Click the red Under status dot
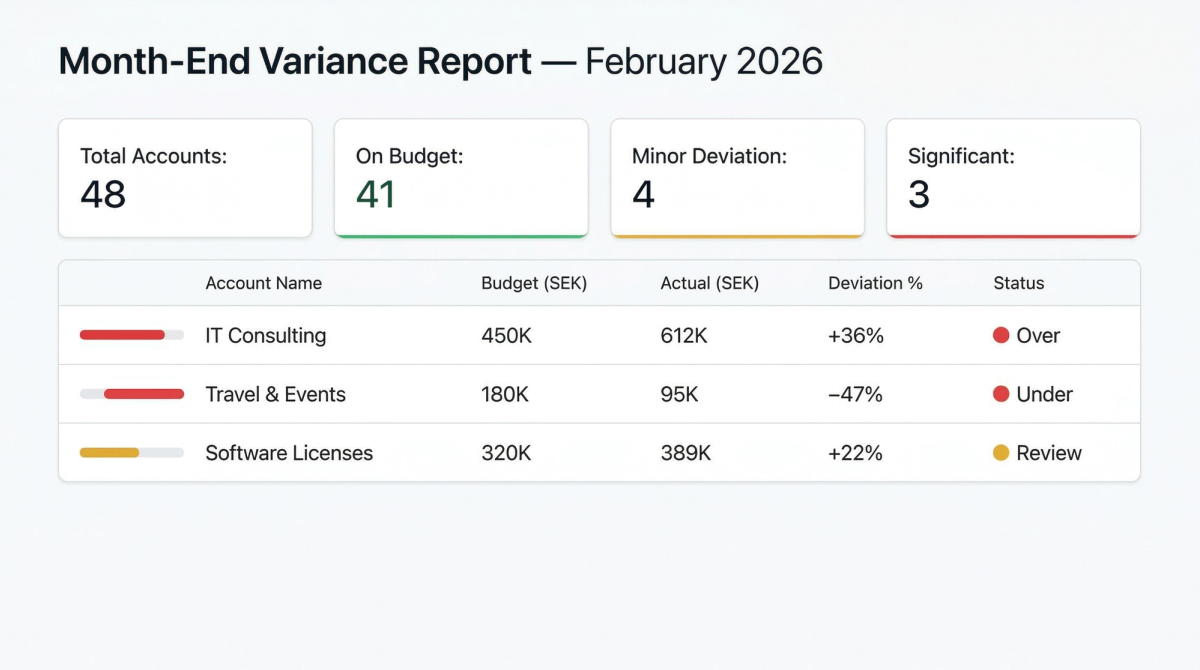Viewport: 1200px width, 670px height. [1000, 394]
